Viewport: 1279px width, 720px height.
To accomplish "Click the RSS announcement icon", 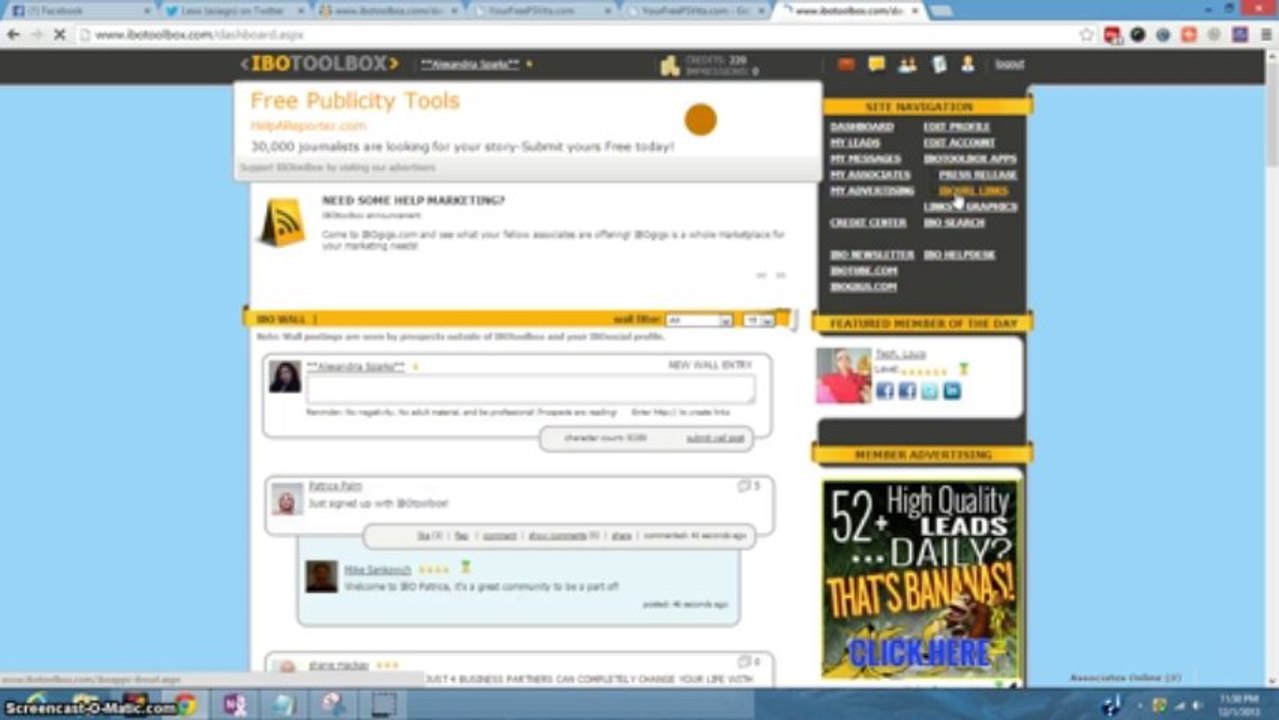I will pyautogui.click(x=282, y=222).
